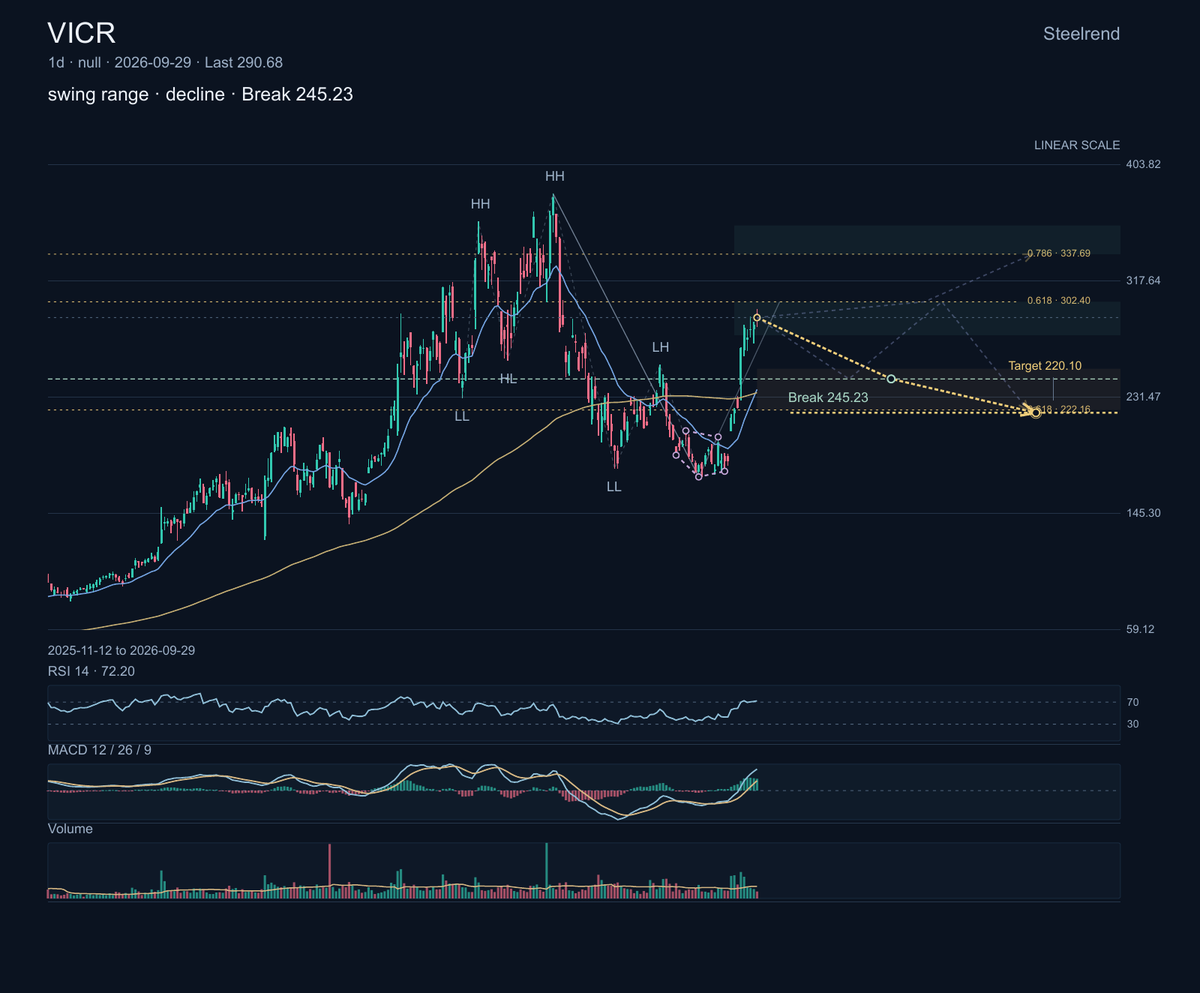Image resolution: width=1200 pixels, height=993 pixels.
Task: Click the RSI 70 level label
Action: tap(1133, 702)
